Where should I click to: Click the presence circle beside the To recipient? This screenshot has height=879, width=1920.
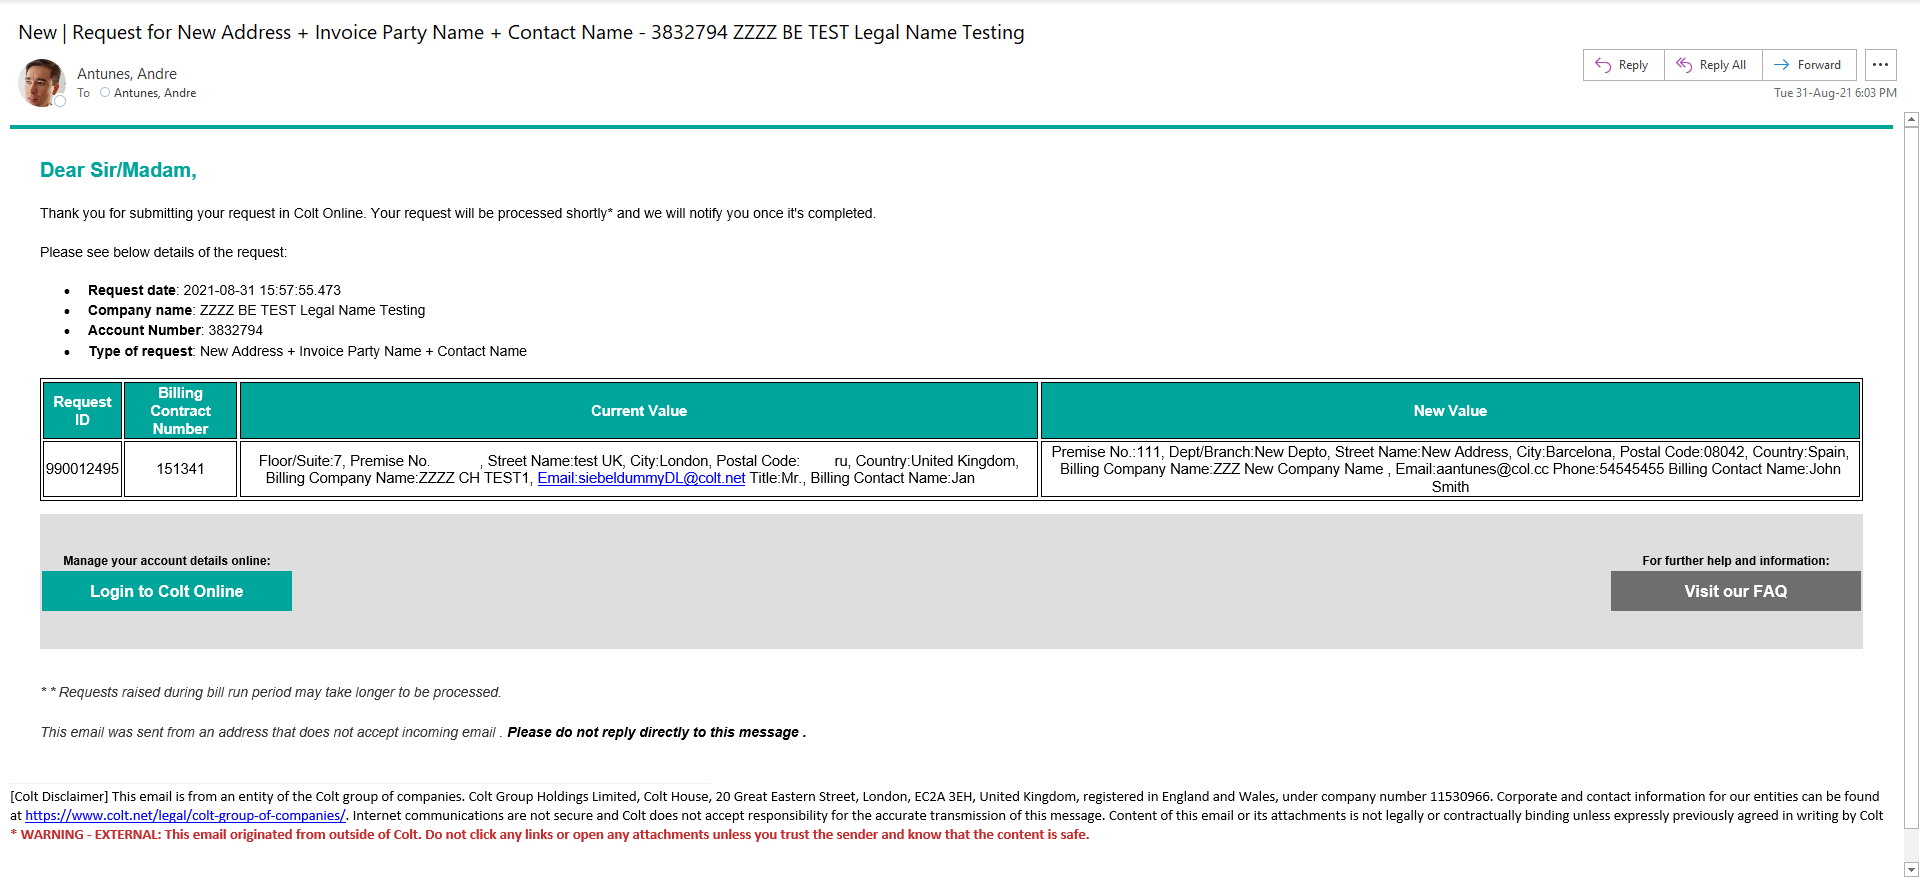click(105, 93)
